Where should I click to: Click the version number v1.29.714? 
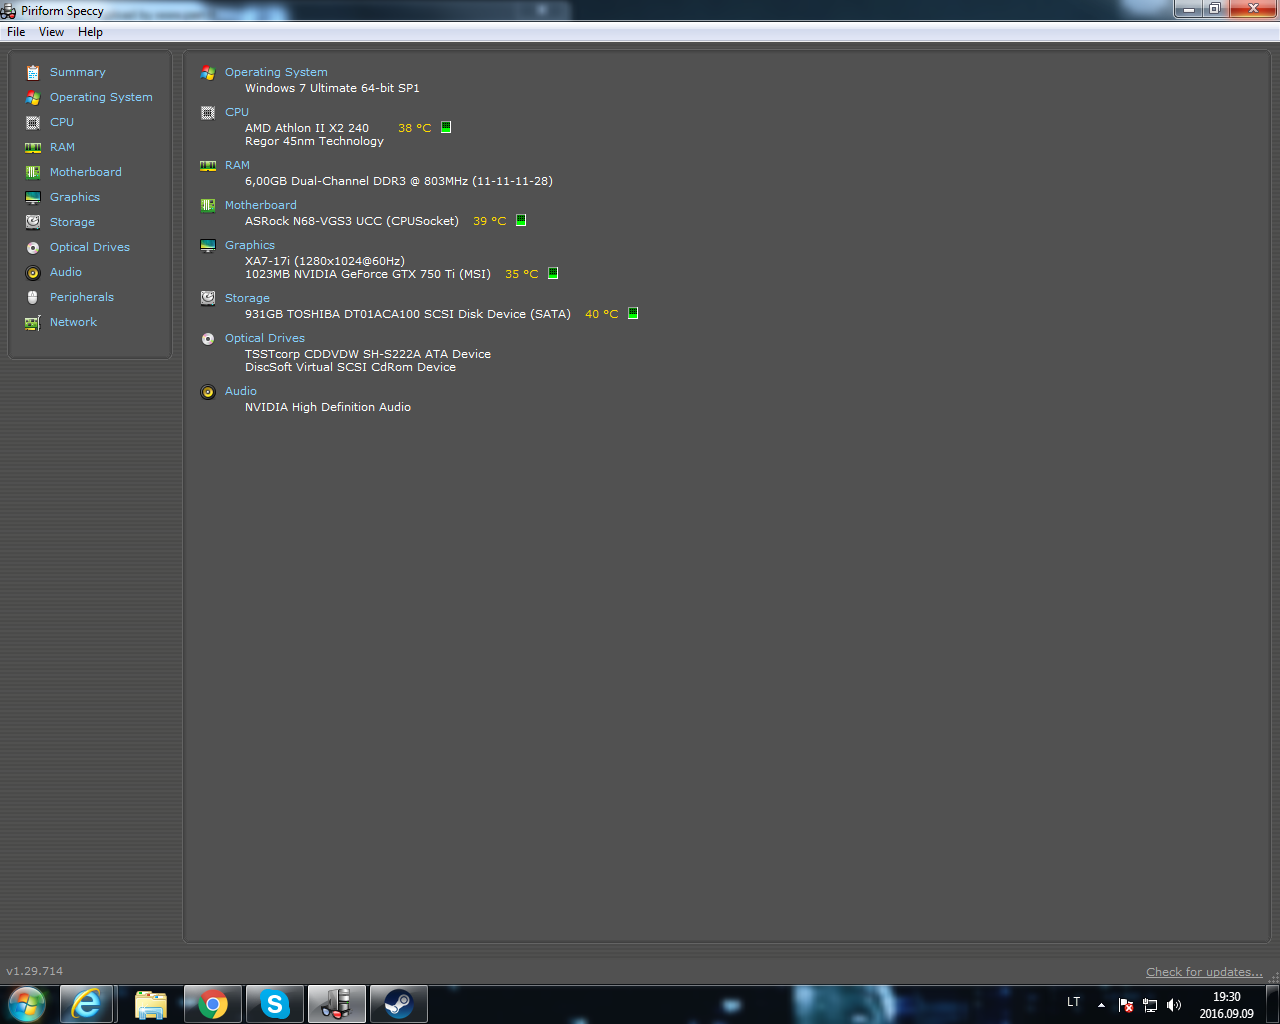point(35,971)
